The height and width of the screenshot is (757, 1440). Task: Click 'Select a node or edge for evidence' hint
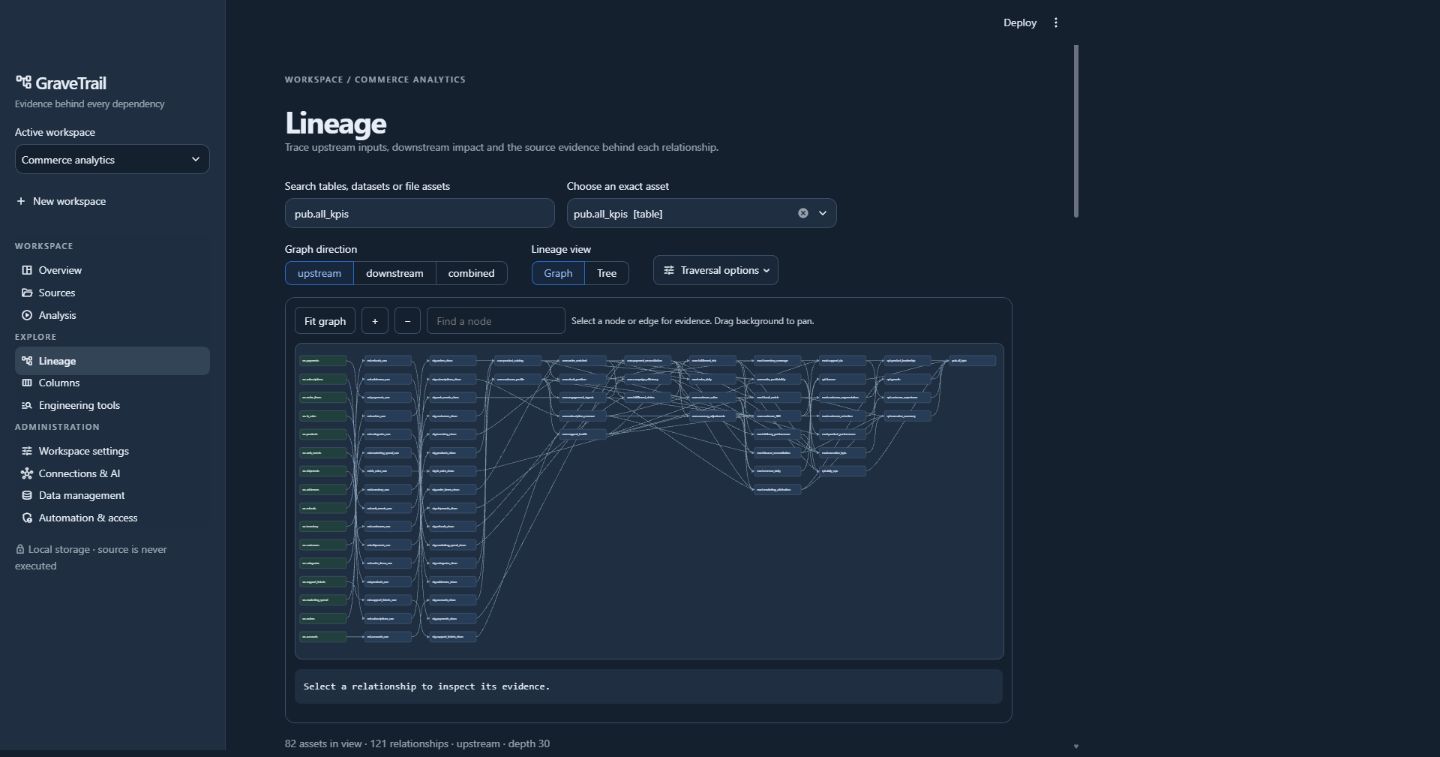point(641,321)
